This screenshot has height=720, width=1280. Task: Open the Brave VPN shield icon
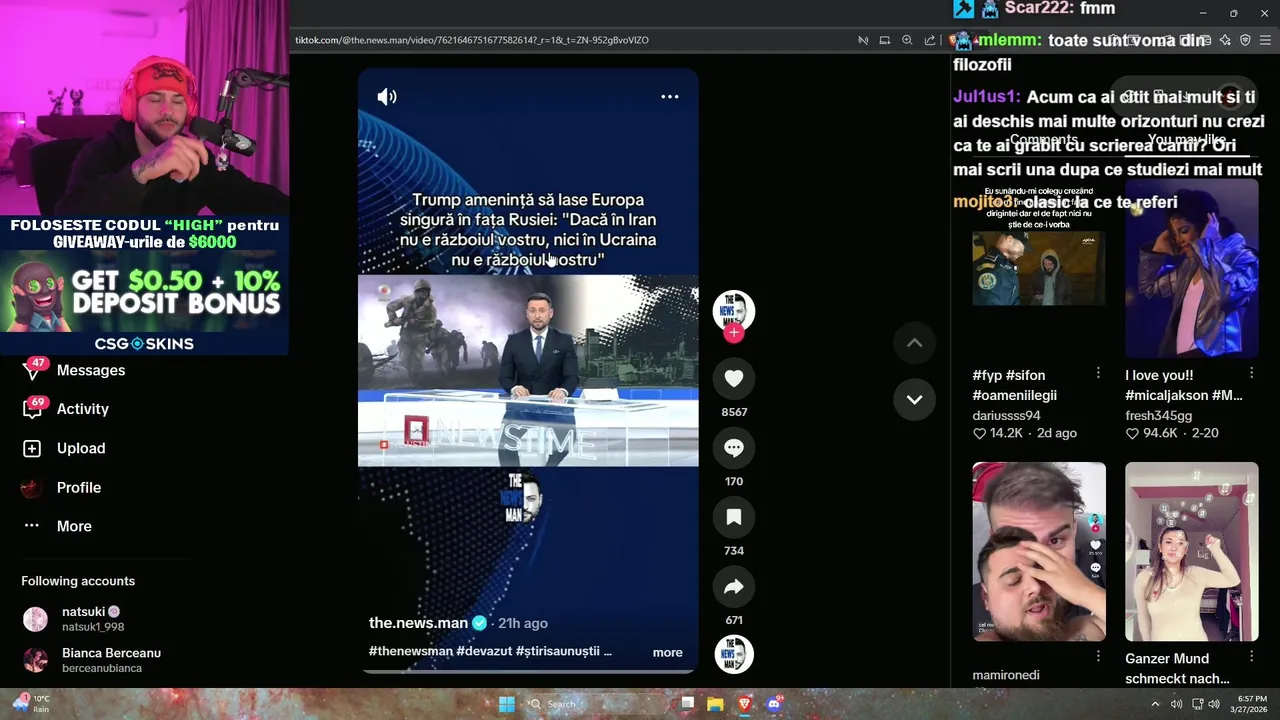1245,40
